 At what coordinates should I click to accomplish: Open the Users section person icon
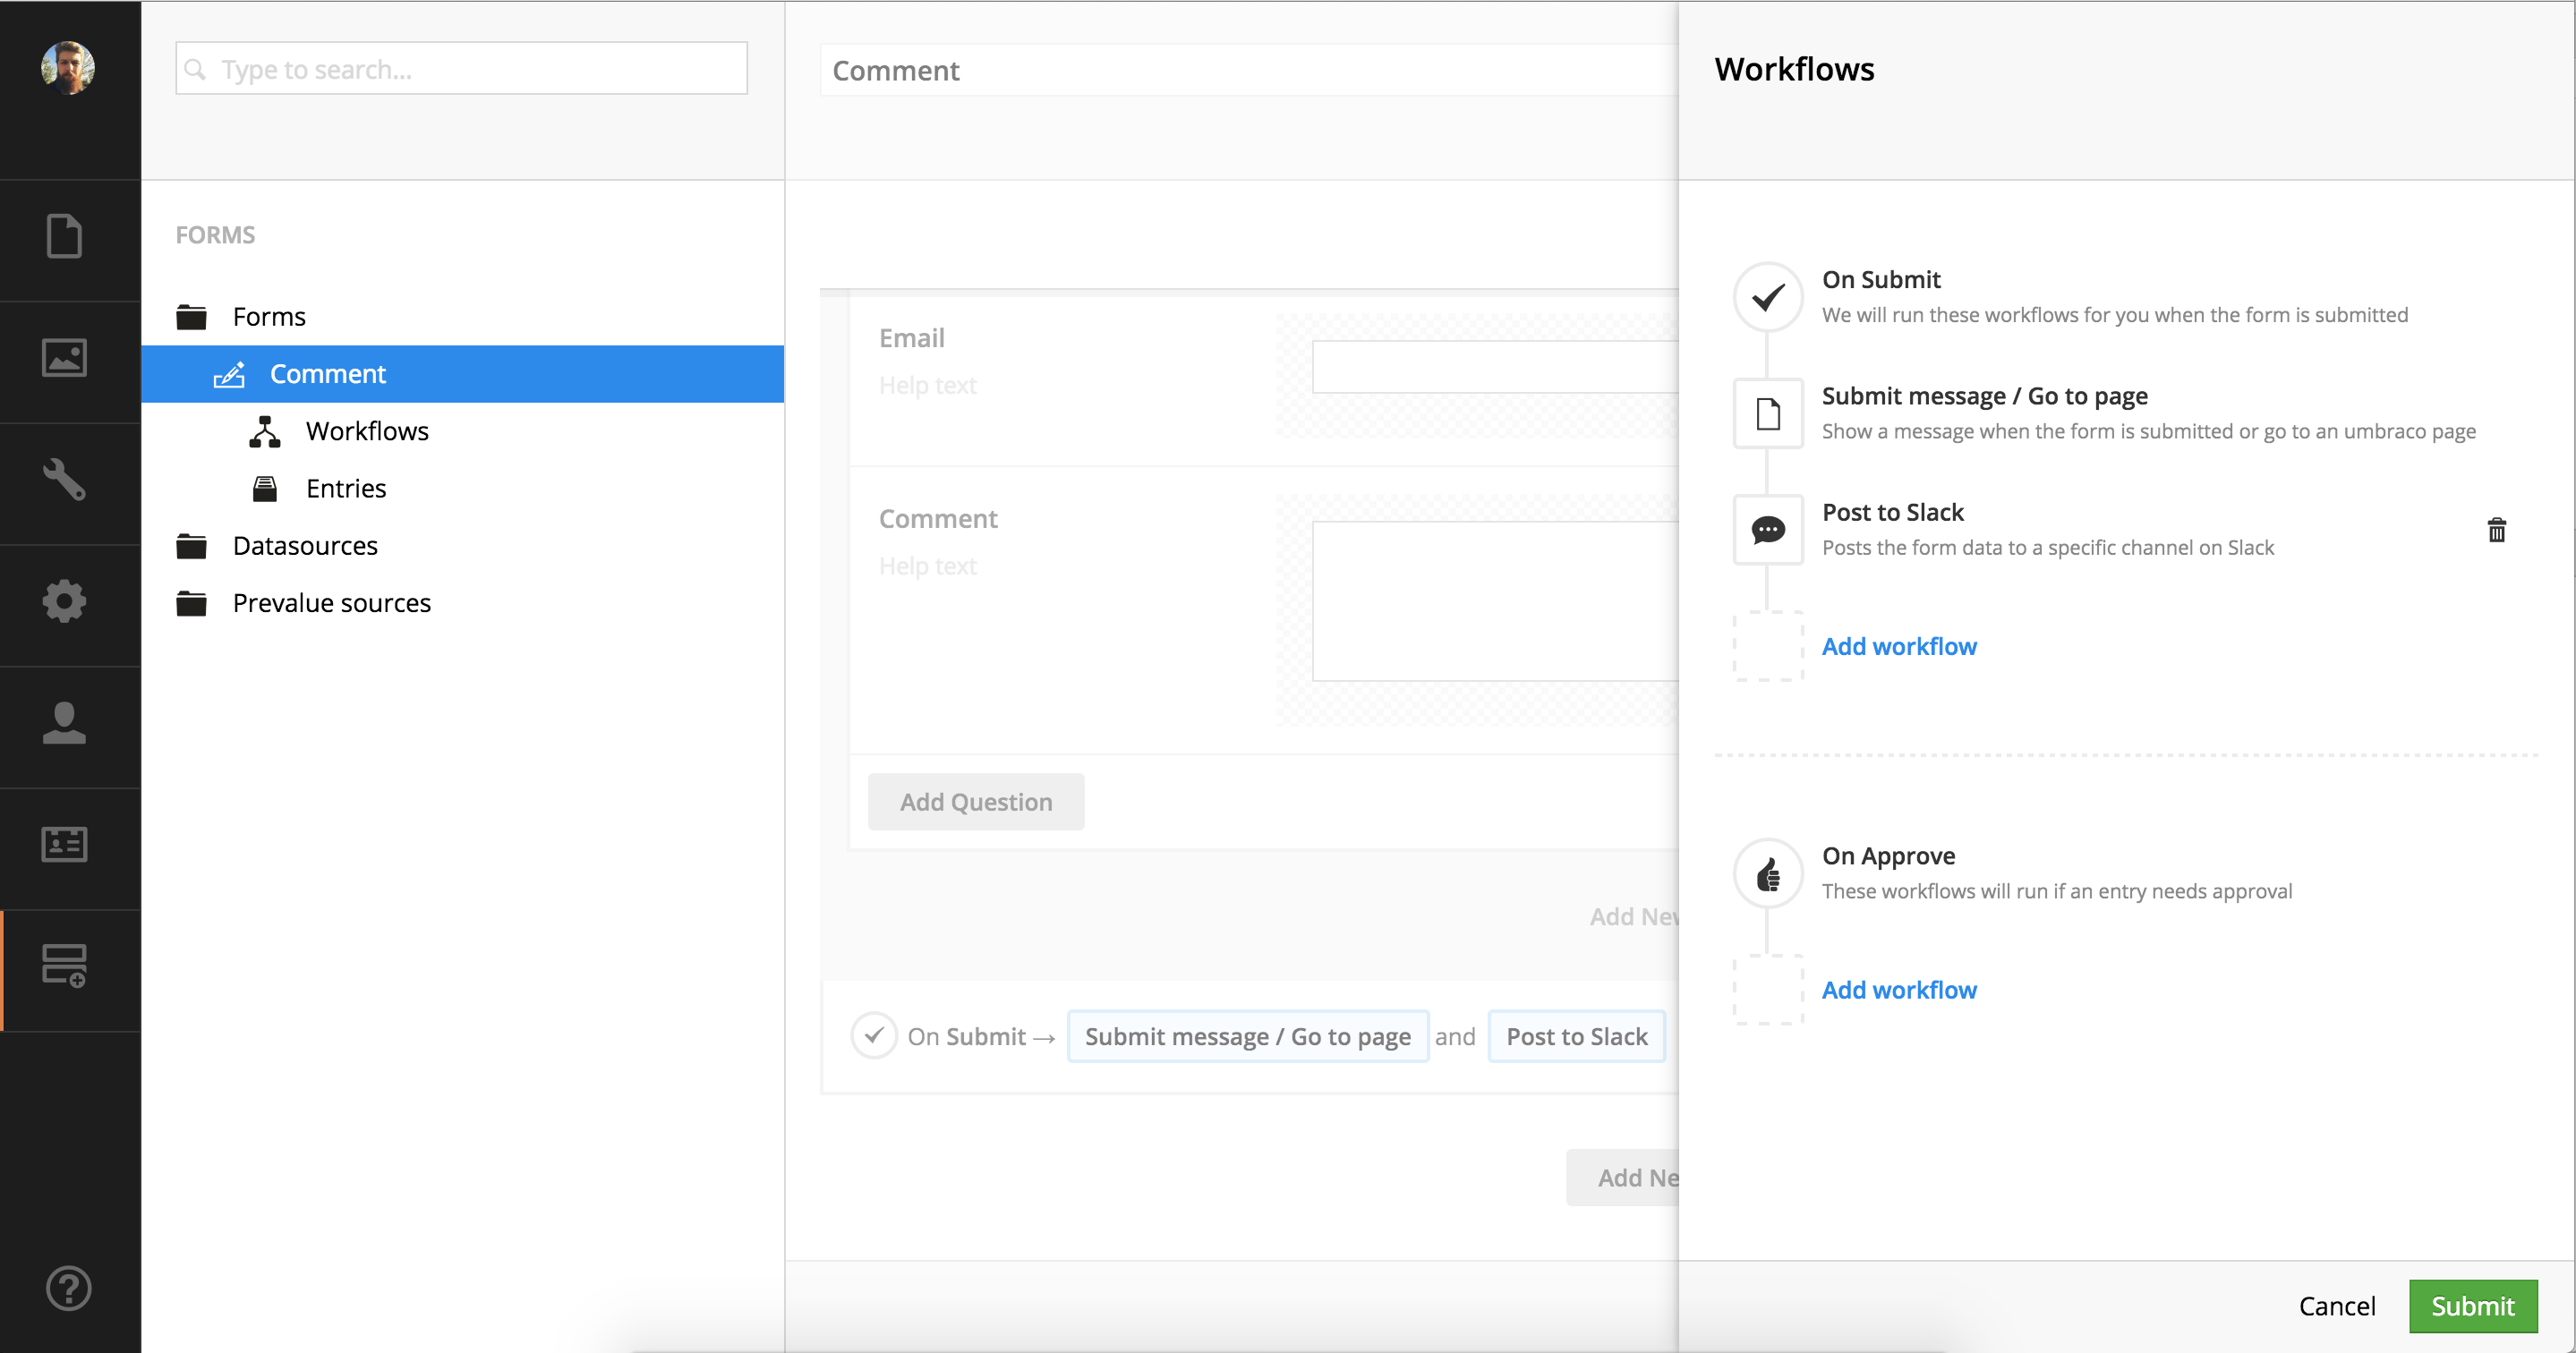pyautogui.click(x=64, y=723)
